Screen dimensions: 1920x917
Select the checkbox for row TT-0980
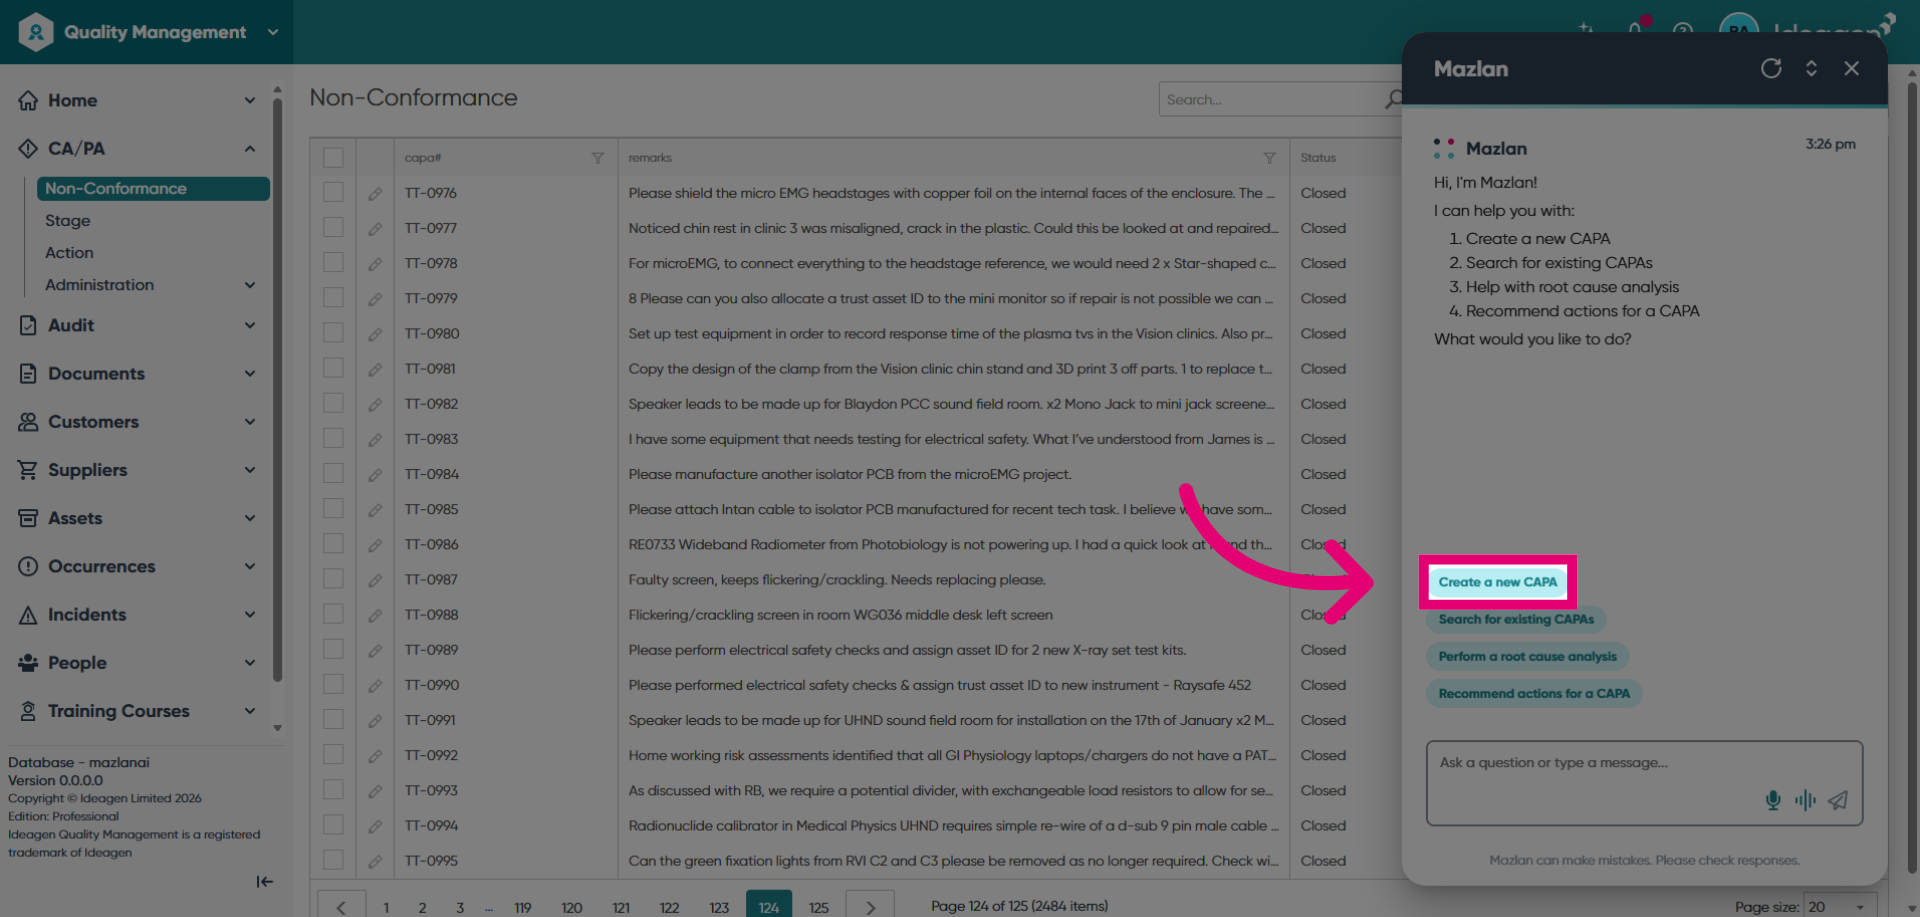click(x=333, y=332)
